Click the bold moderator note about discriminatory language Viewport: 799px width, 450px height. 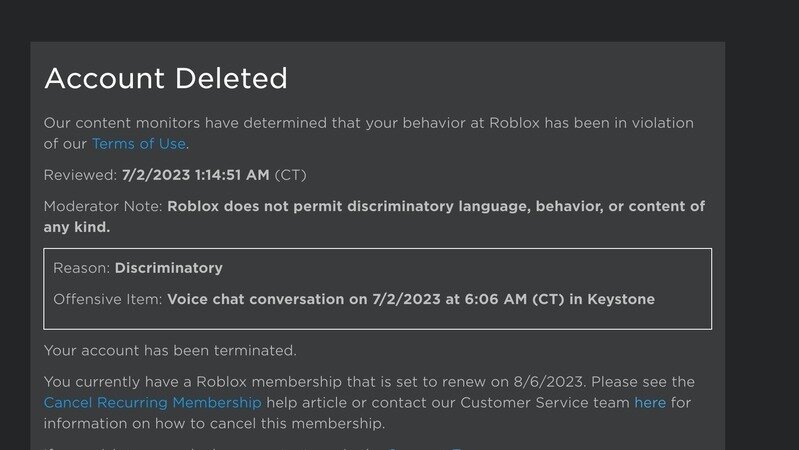click(x=435, y=206)
